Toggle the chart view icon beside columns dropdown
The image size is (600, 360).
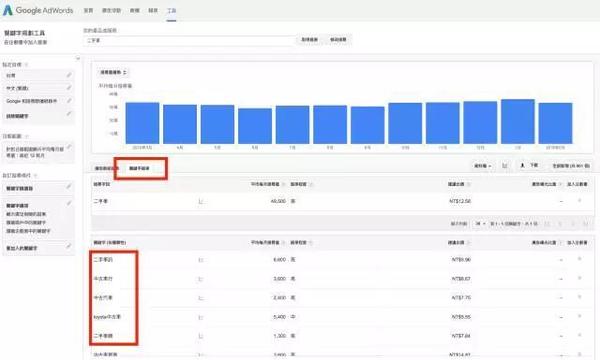click(x=505, y=166)
